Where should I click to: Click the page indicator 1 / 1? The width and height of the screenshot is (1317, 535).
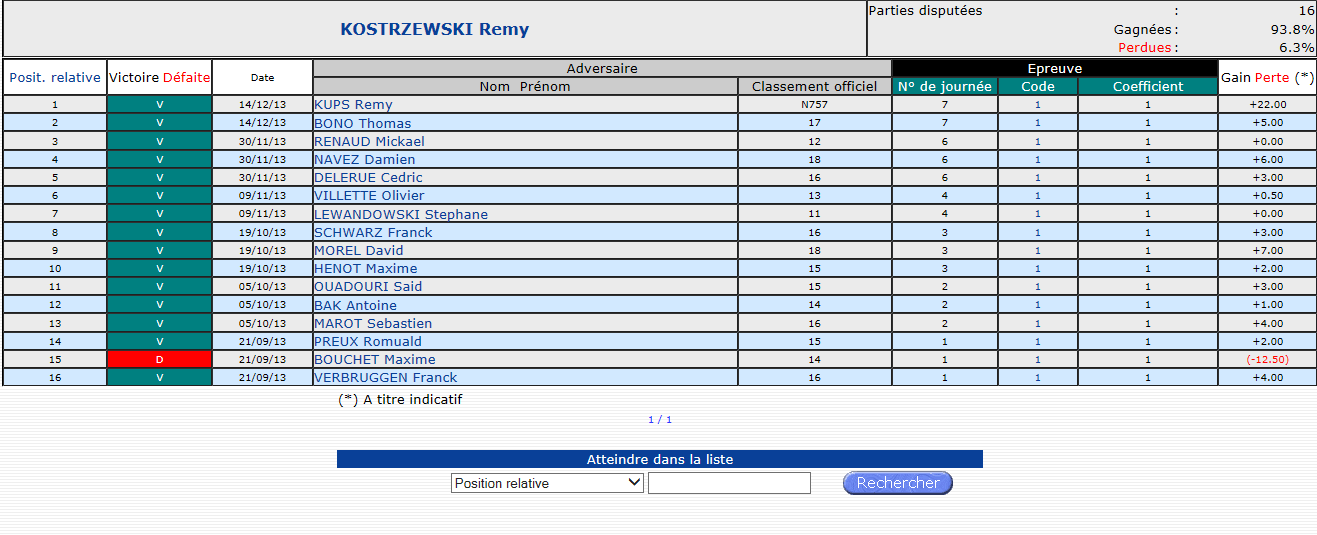pos(660,420)
